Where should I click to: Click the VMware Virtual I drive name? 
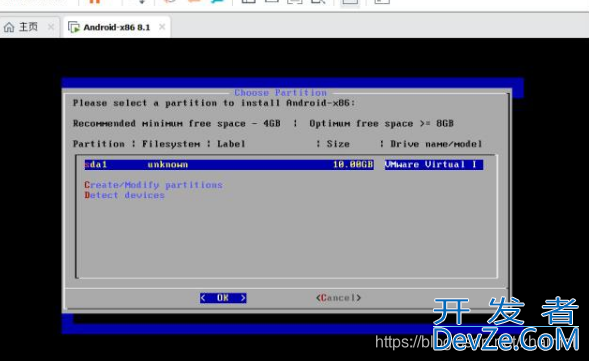point(434,165)
